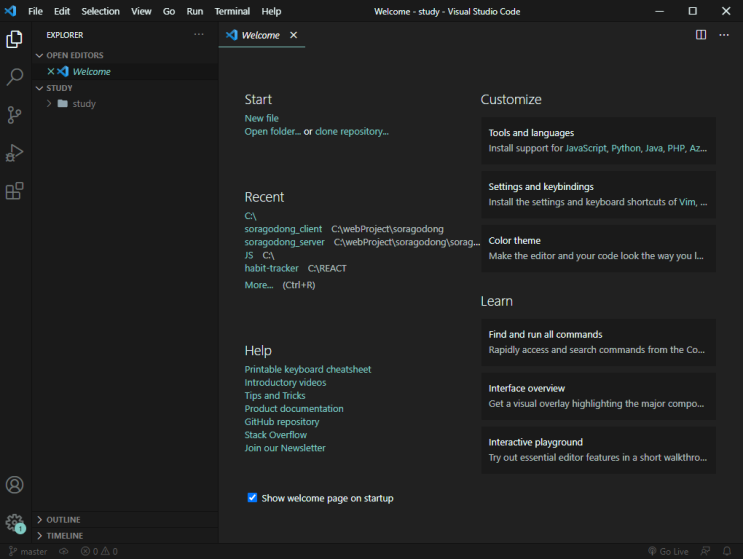Open Tips and Tricks link
This screenshot has height=559, width=743.
click(275, 396)
